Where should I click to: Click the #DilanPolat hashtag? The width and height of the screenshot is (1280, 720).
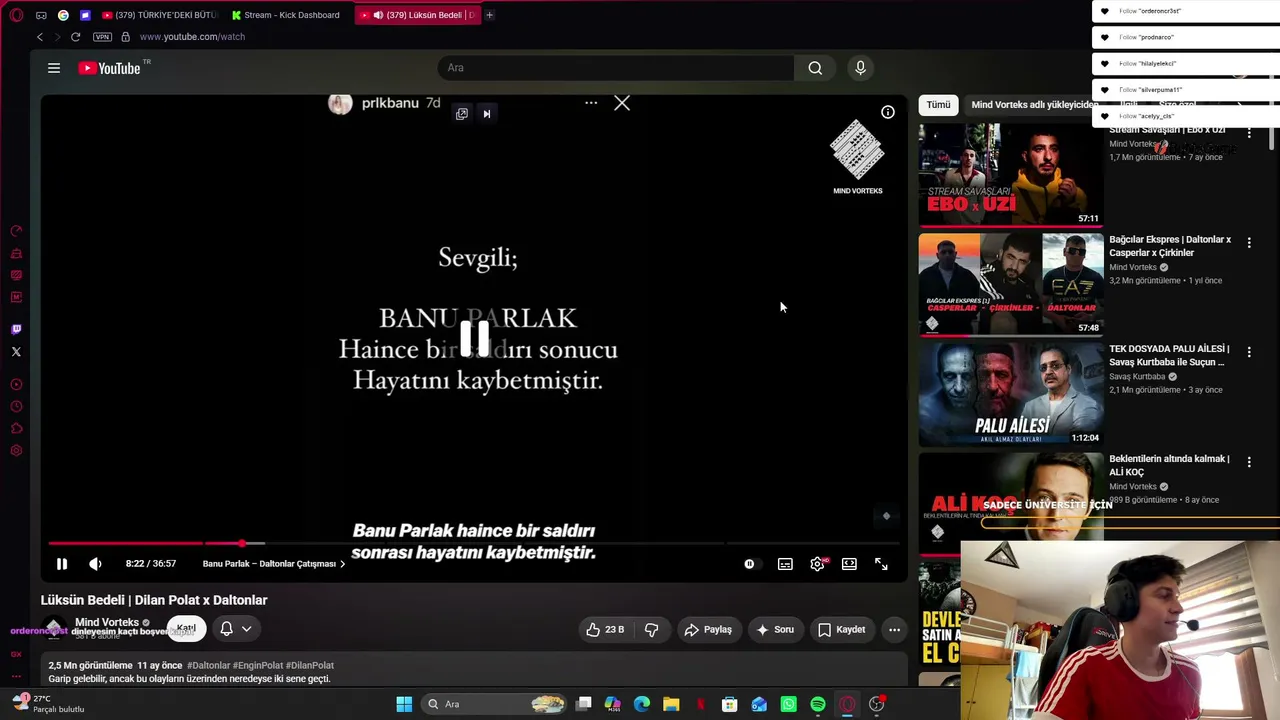[310, 665]
